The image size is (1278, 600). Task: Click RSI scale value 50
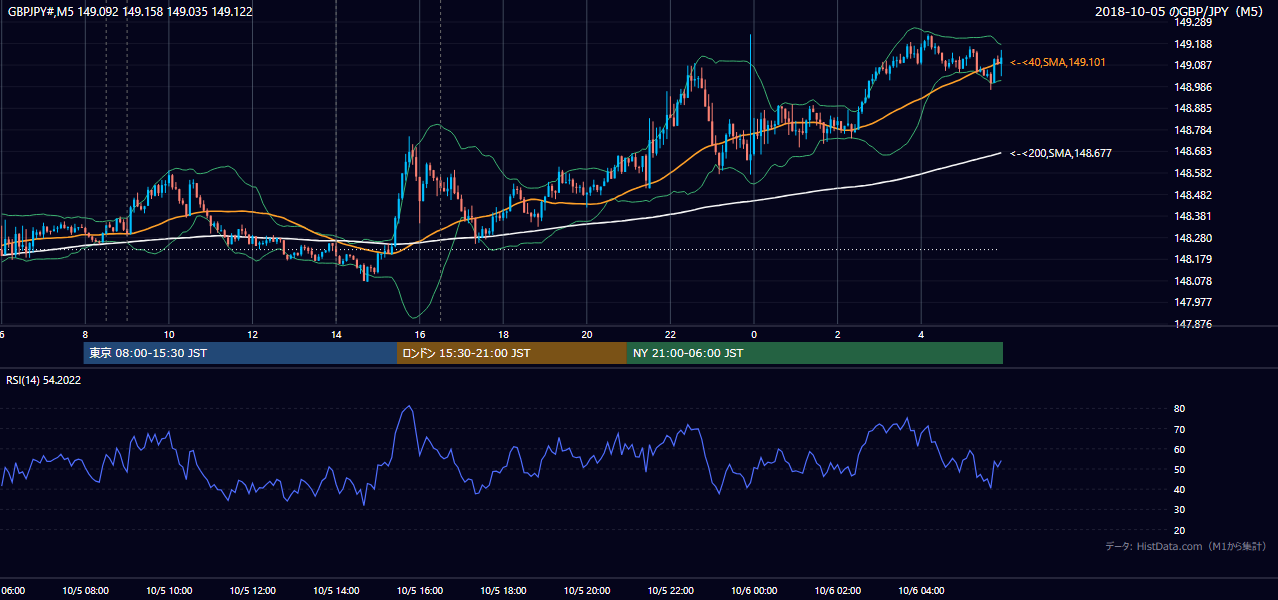click(1179, 469)
